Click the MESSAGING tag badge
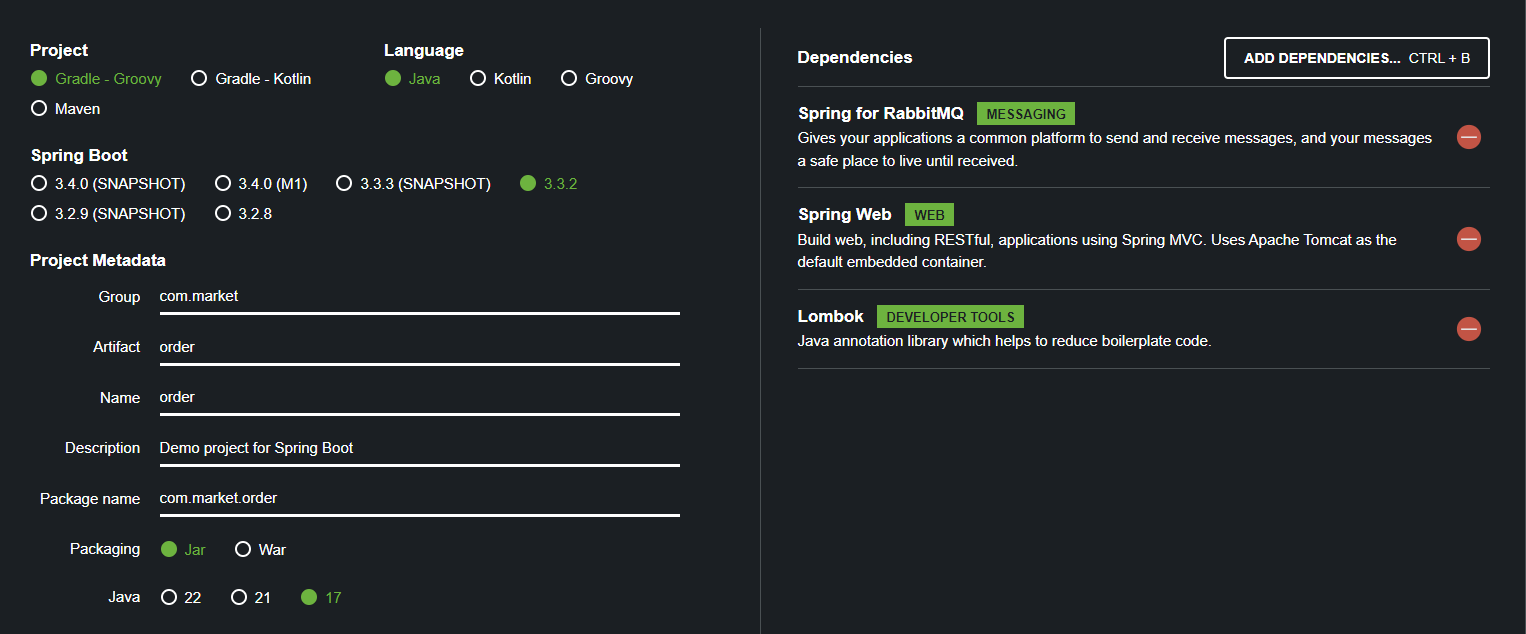This screenshot has height=634, width=1526. tap(1025, 114)
